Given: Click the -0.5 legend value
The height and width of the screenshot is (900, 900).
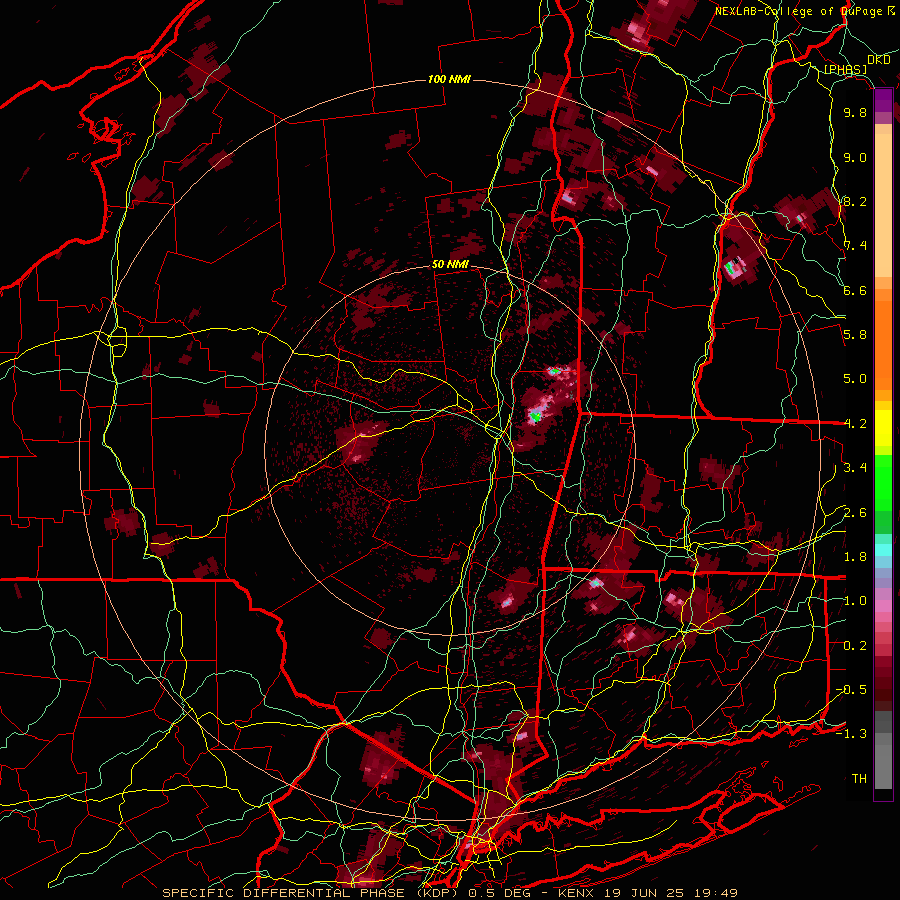Looking at the screenshot, I should click(x=851, y=690).
